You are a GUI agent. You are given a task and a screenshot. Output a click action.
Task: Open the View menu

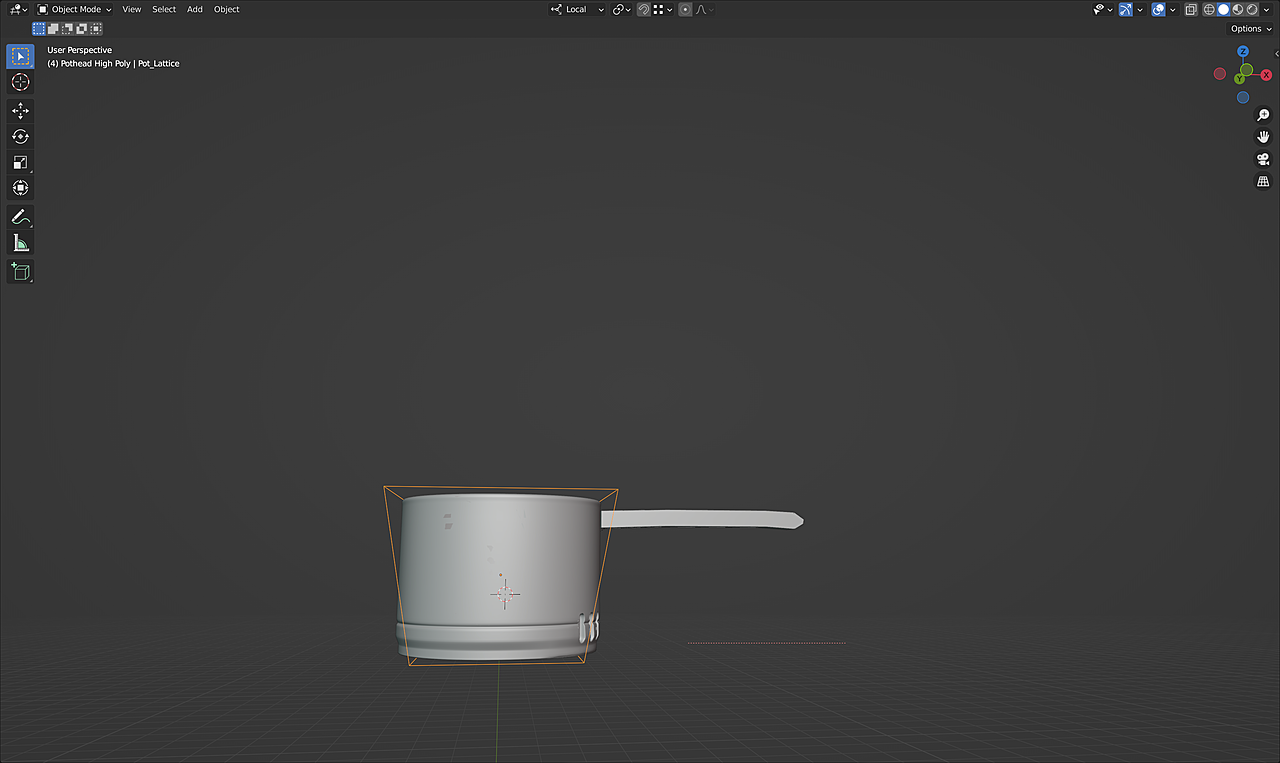click(132, 9)
